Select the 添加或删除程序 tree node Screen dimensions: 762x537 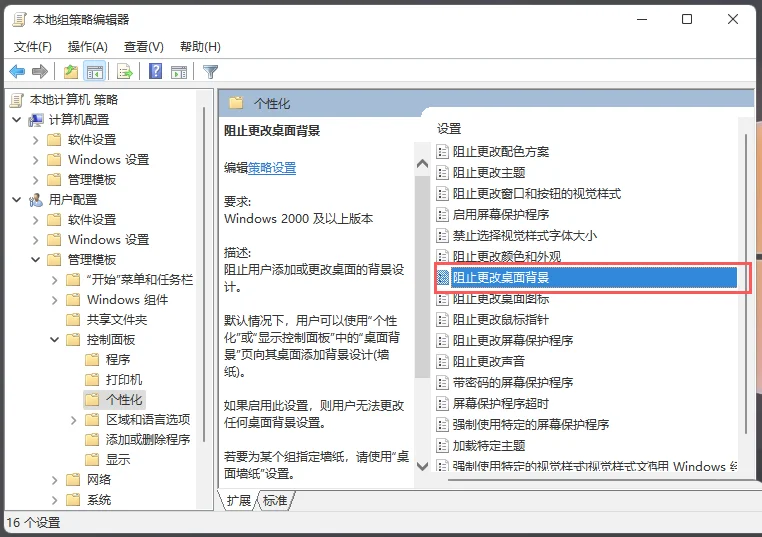coord(148,439)
